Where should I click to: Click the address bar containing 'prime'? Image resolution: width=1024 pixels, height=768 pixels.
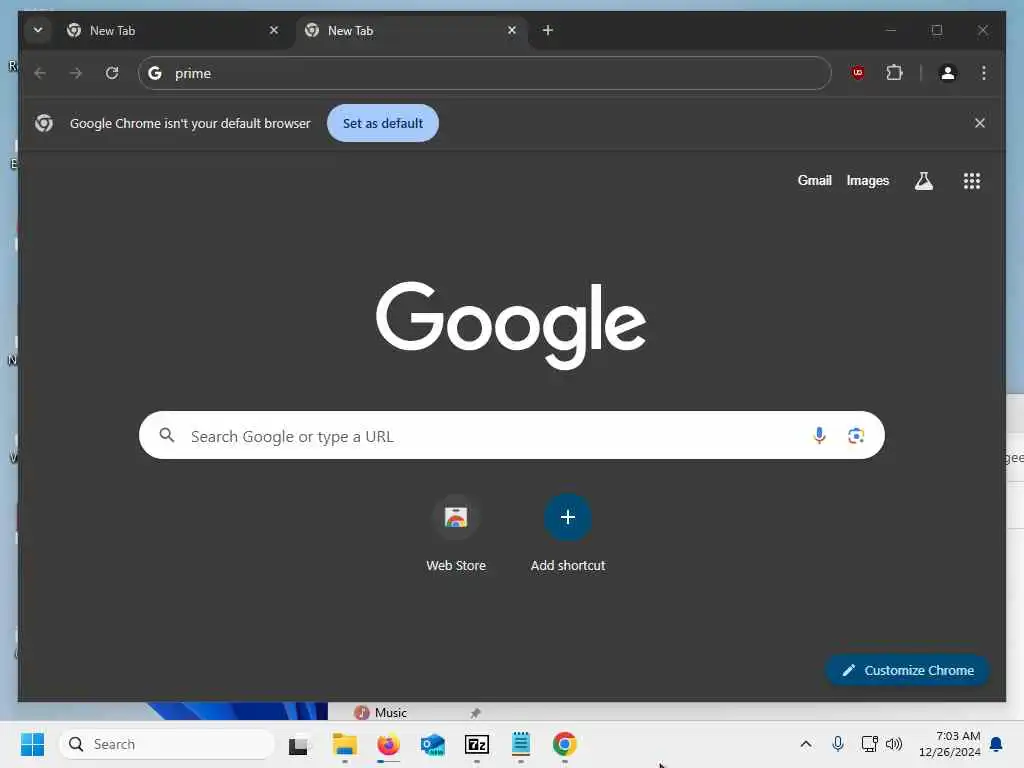coord(485,73)
